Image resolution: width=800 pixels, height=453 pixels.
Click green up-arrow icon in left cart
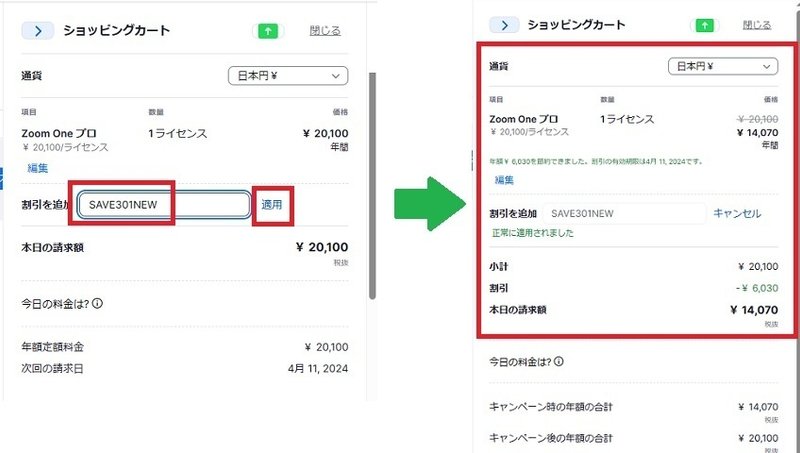click(268, 31)
